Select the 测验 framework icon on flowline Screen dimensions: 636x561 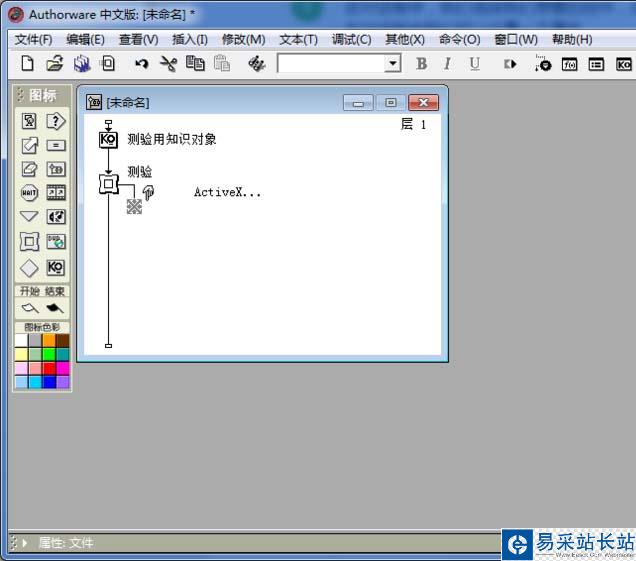(109, 184)
